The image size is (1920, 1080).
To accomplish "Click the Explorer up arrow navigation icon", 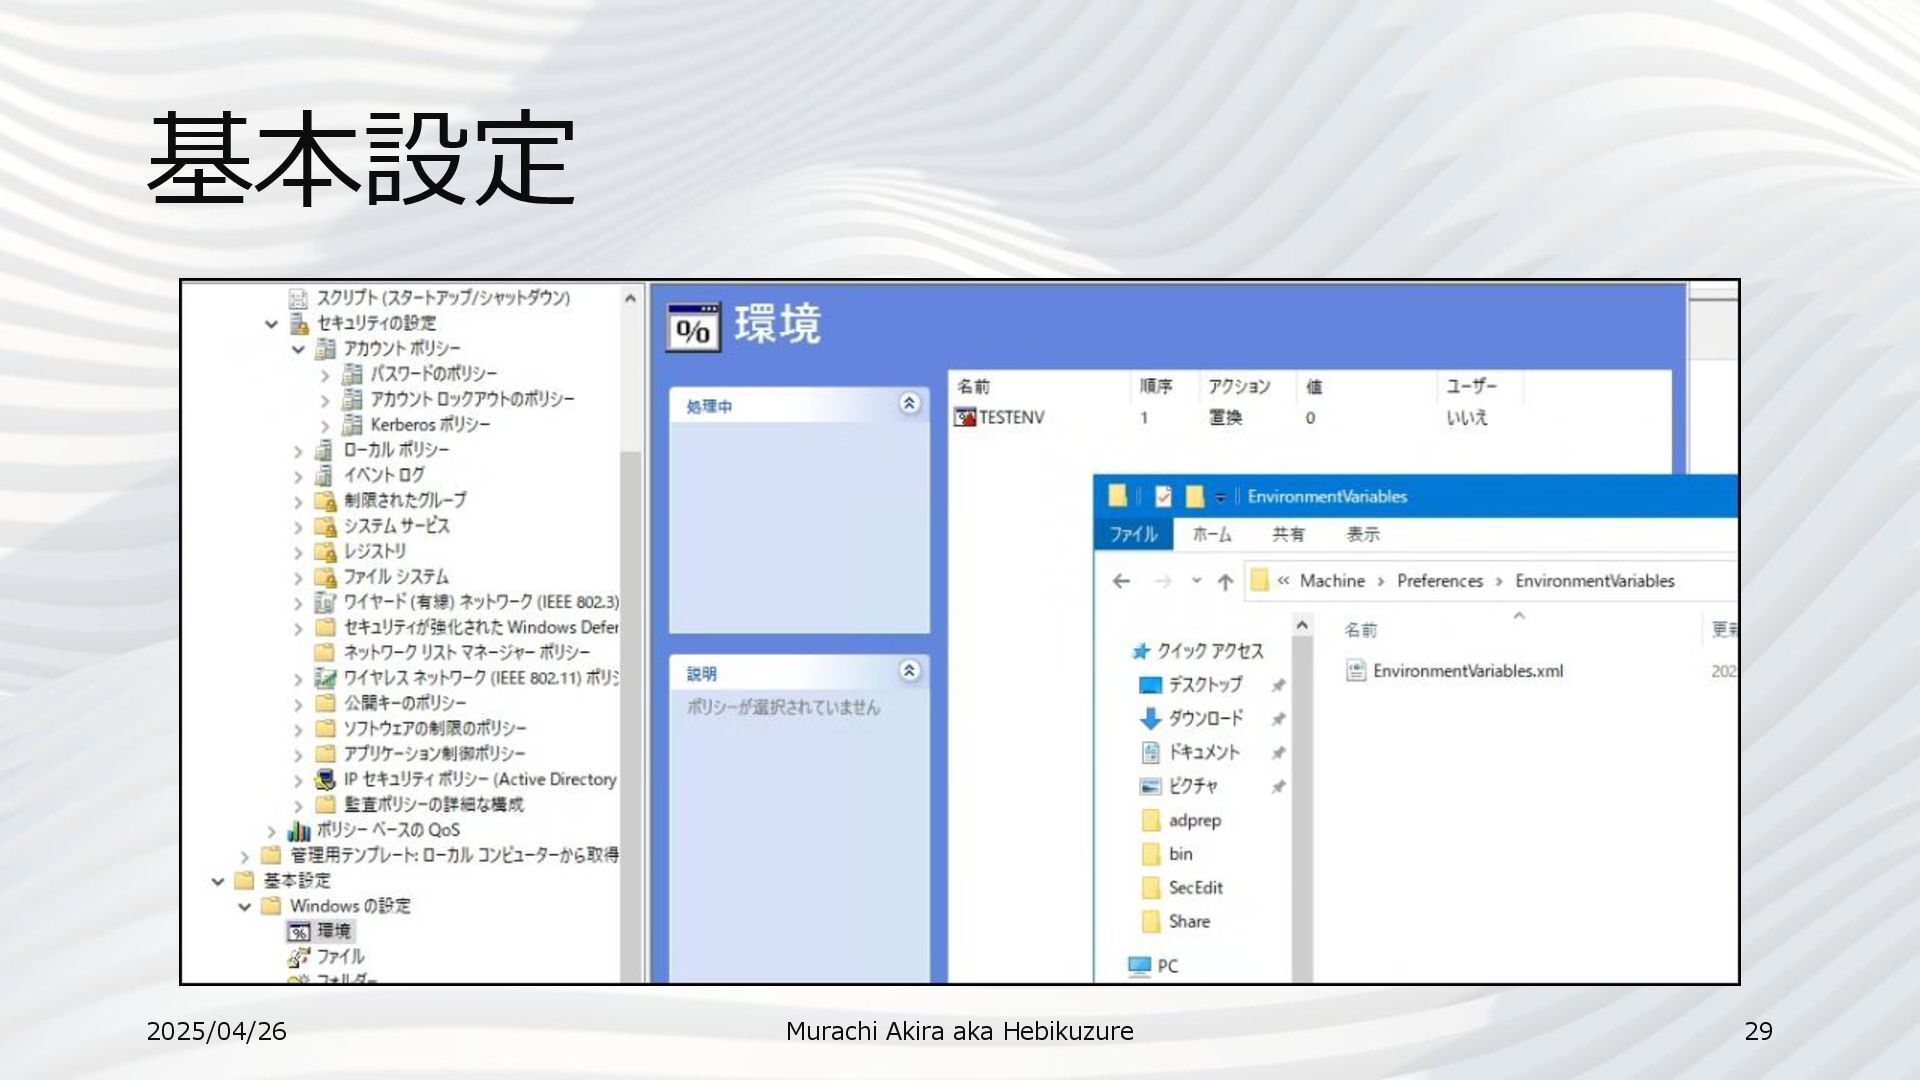I will pyautogui.click(x=1225, y=582).
